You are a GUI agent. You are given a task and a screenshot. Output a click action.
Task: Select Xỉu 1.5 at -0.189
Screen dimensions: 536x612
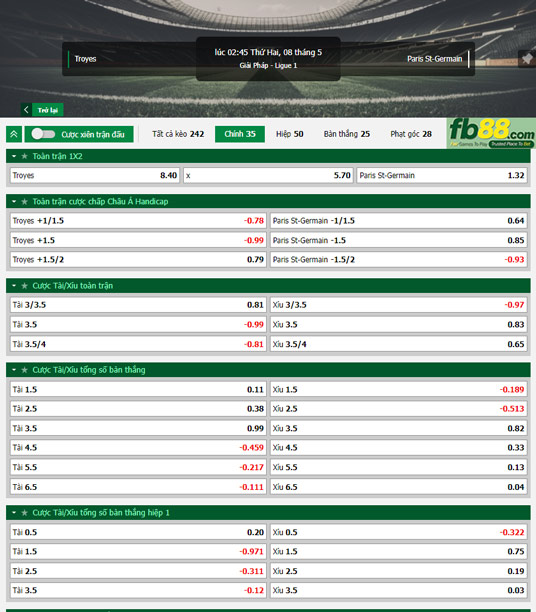click(398, 389)
